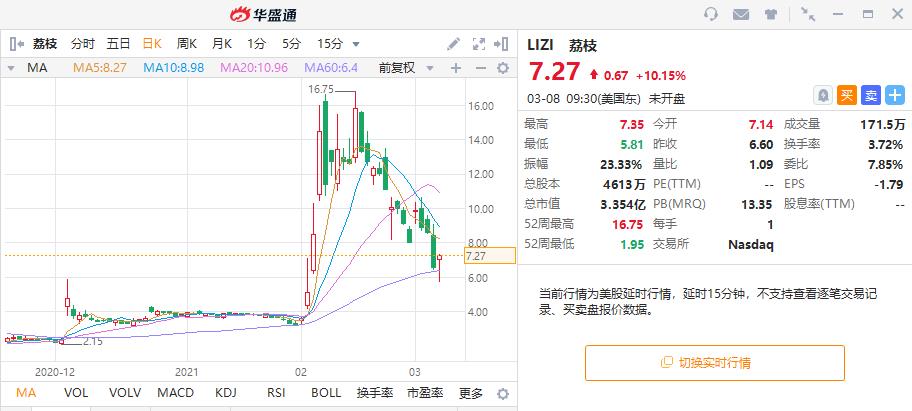Screen dimensions: 912x411
Task: Click MA10:8.98 legend label
Action: click(x=174, y=68)
